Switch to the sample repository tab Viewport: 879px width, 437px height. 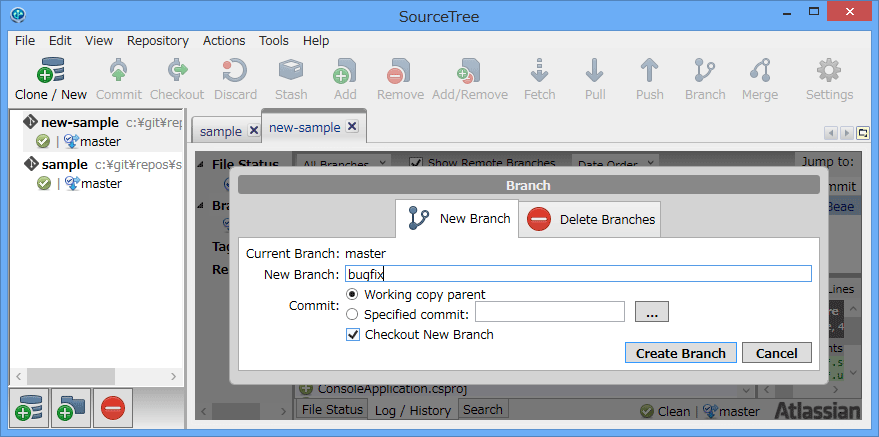pyautogui.click(x=226, y=131)
